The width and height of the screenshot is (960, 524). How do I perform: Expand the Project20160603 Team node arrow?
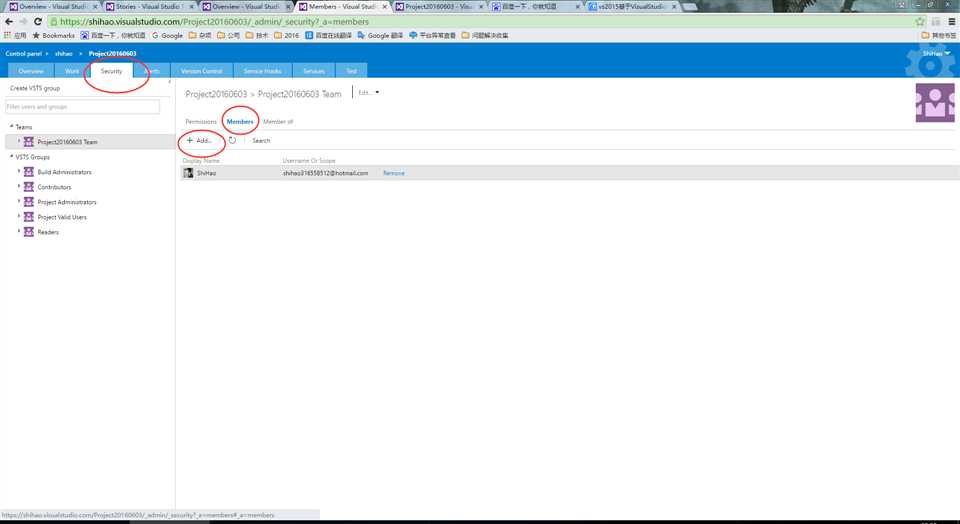click(x=18, y=141)
